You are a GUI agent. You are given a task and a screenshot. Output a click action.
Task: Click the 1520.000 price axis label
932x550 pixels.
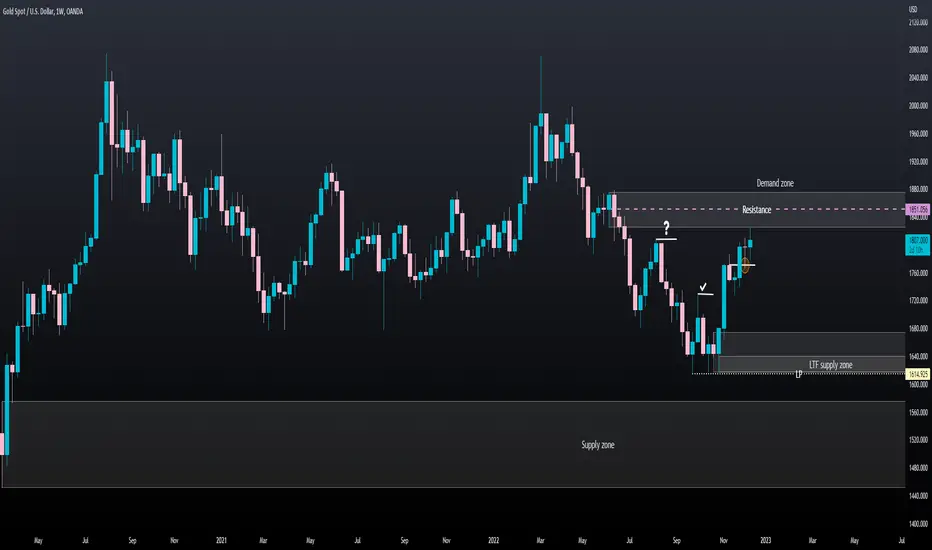pyautogui.click(x=918, y=440)
